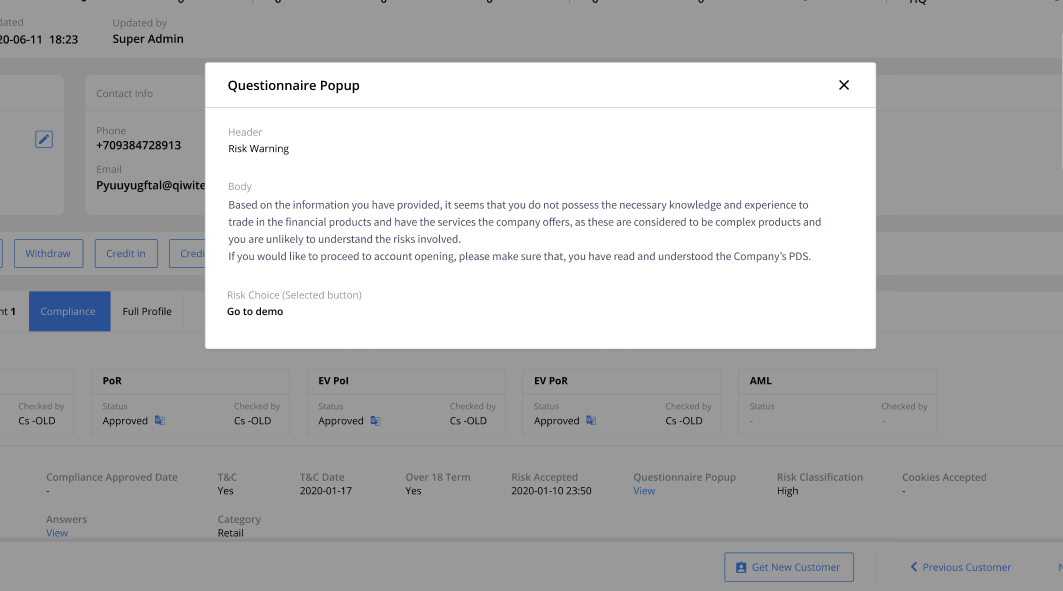The width and height of the screenshot is (1063, 591).
Task: Navigate to Previous Customer
Action: pos(966,567)
